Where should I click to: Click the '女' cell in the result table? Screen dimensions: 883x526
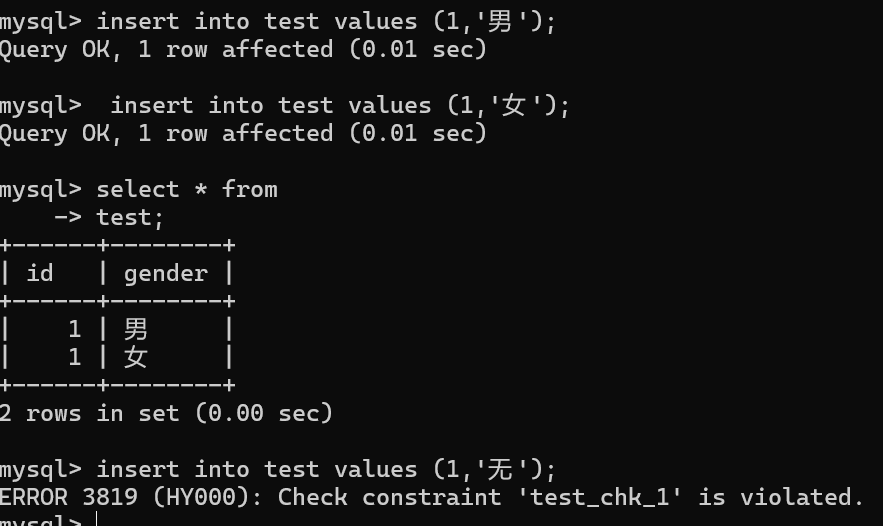136,357
